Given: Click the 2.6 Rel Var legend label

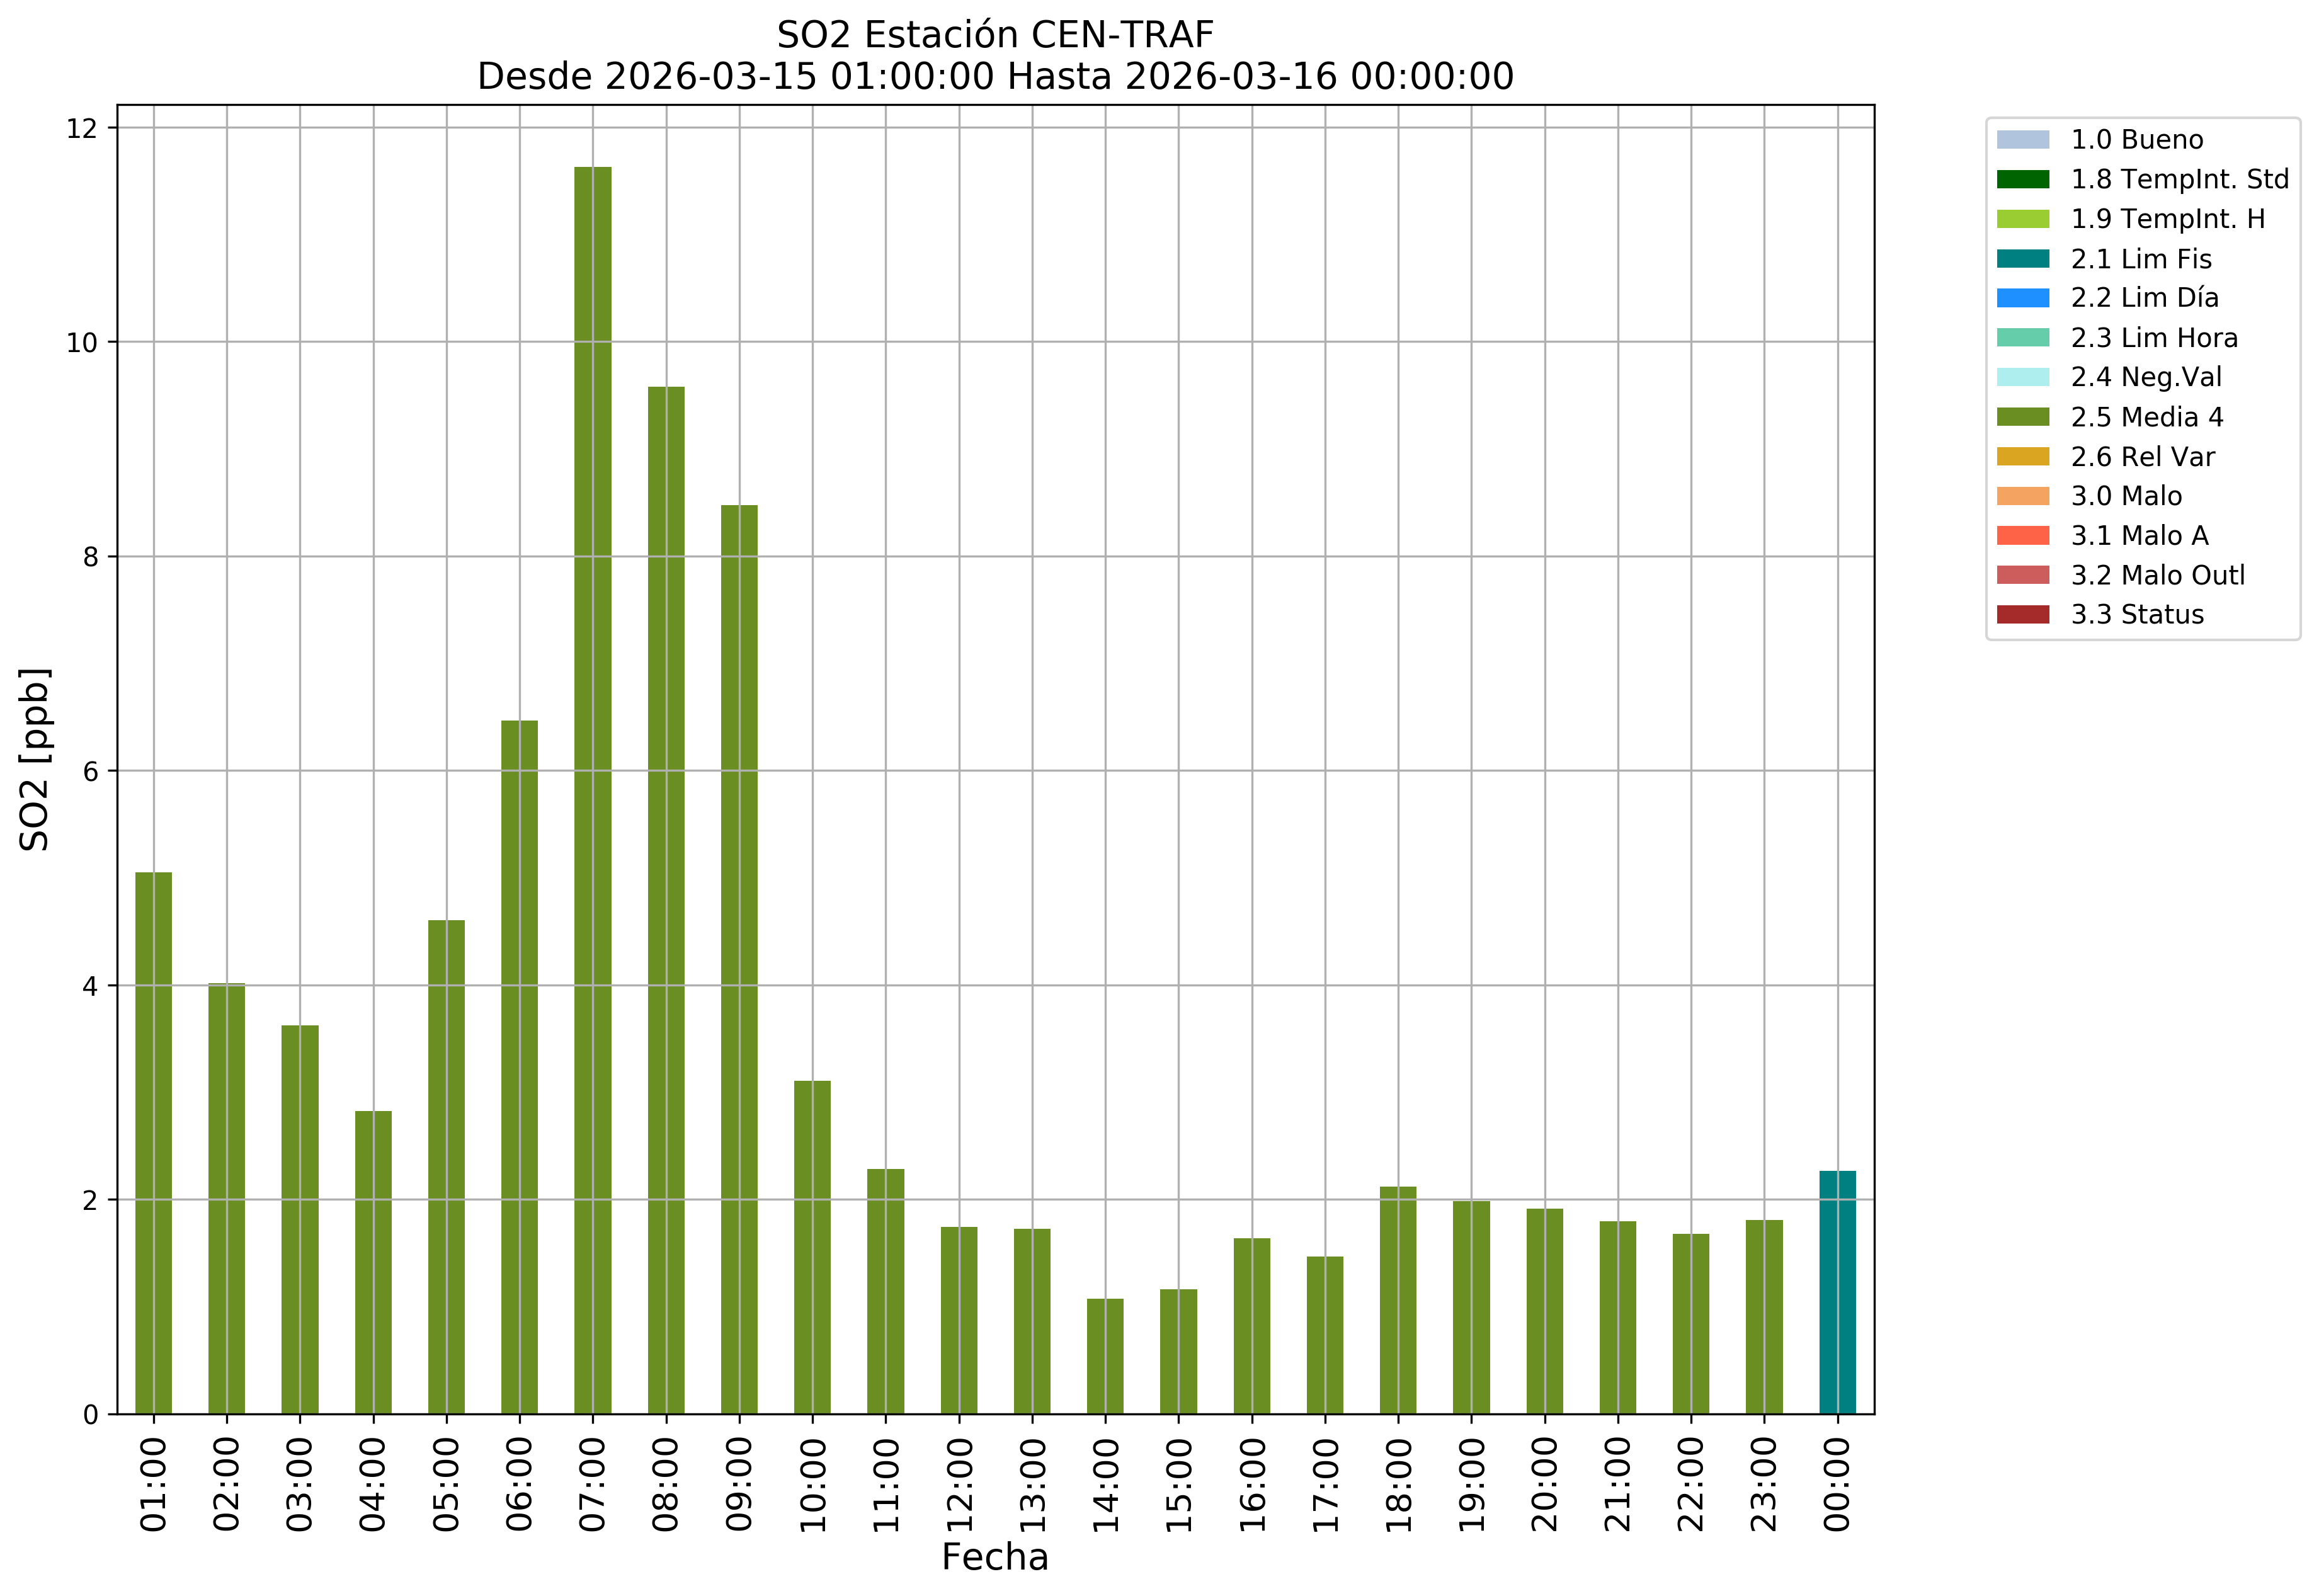Looking at the screenshot, I should click(x=2142, y=457).
